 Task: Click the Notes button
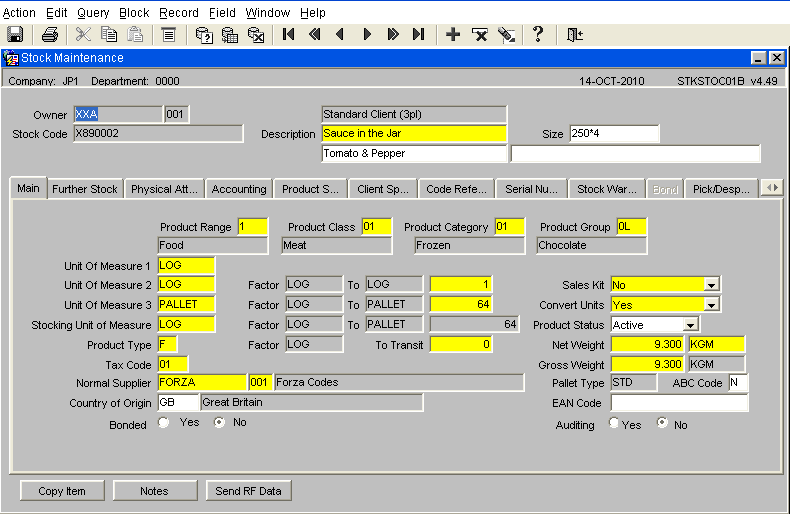click(x=154, y=491)
